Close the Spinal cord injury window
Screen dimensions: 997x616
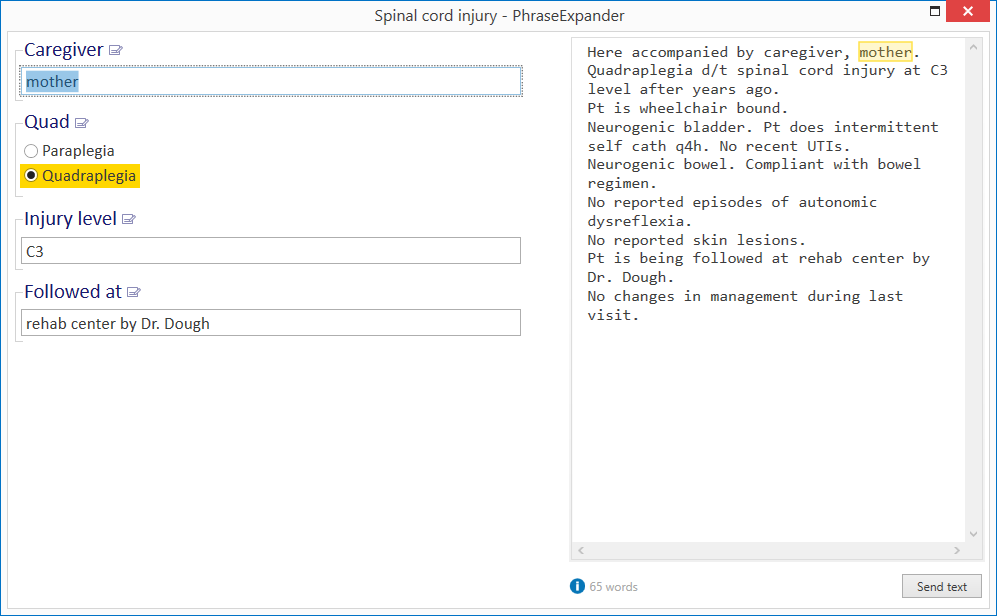[968, 11]
